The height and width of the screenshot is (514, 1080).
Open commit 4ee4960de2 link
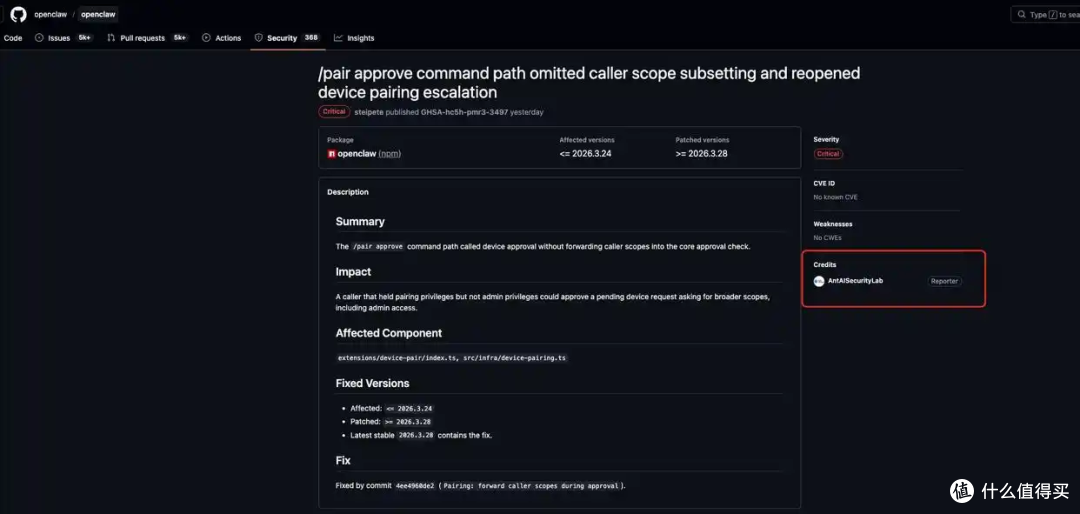point(415,486)
